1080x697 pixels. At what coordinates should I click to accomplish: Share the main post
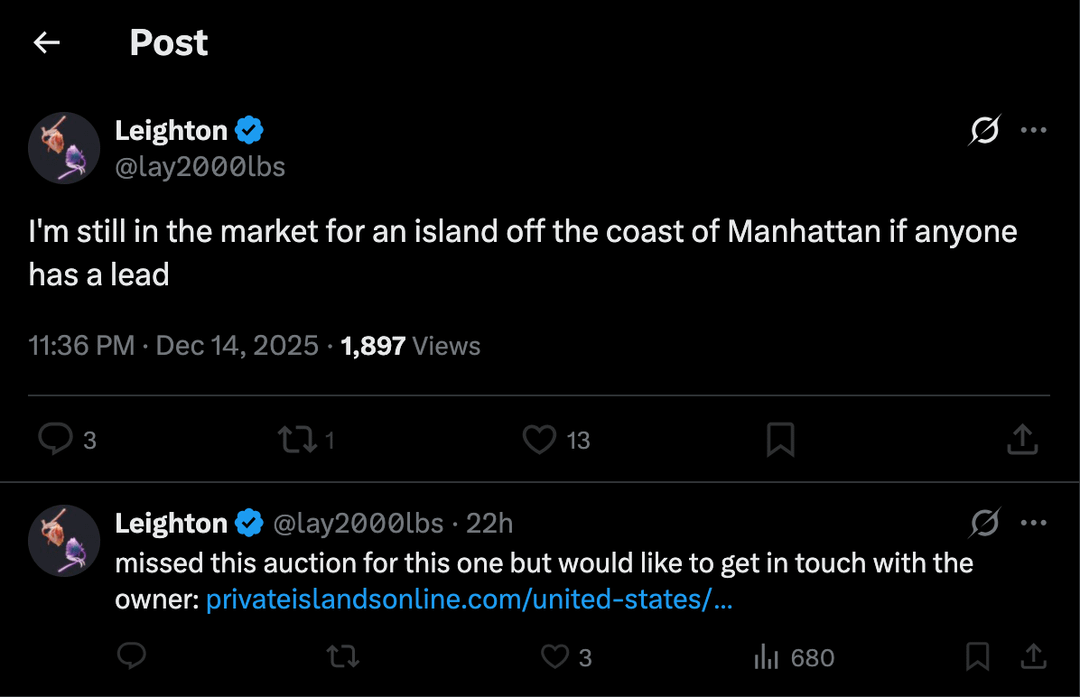(x=1021, y=439)
